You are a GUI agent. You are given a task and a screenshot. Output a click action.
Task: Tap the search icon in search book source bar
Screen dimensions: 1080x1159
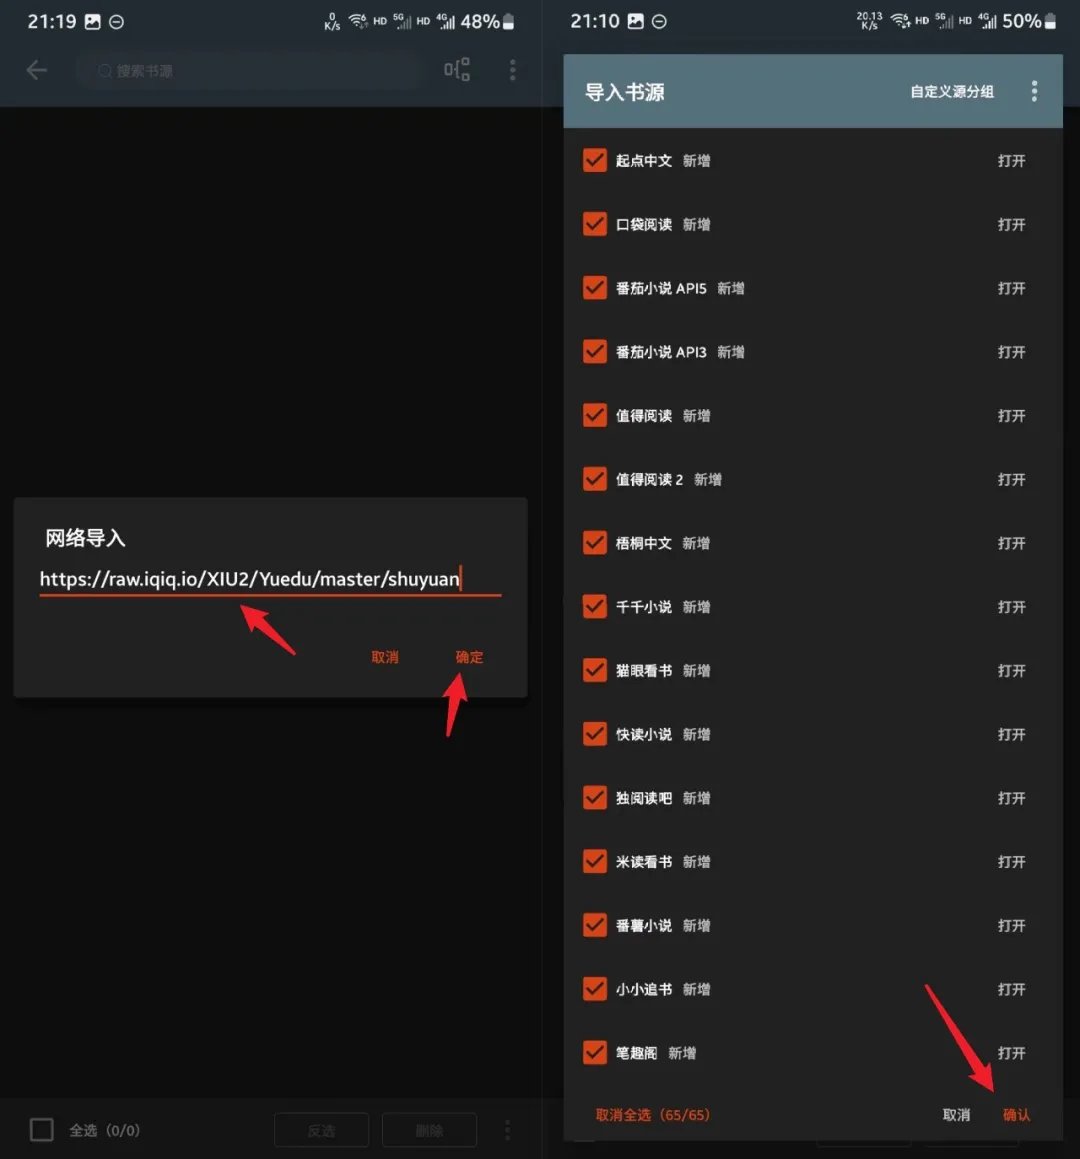[105, 71]
